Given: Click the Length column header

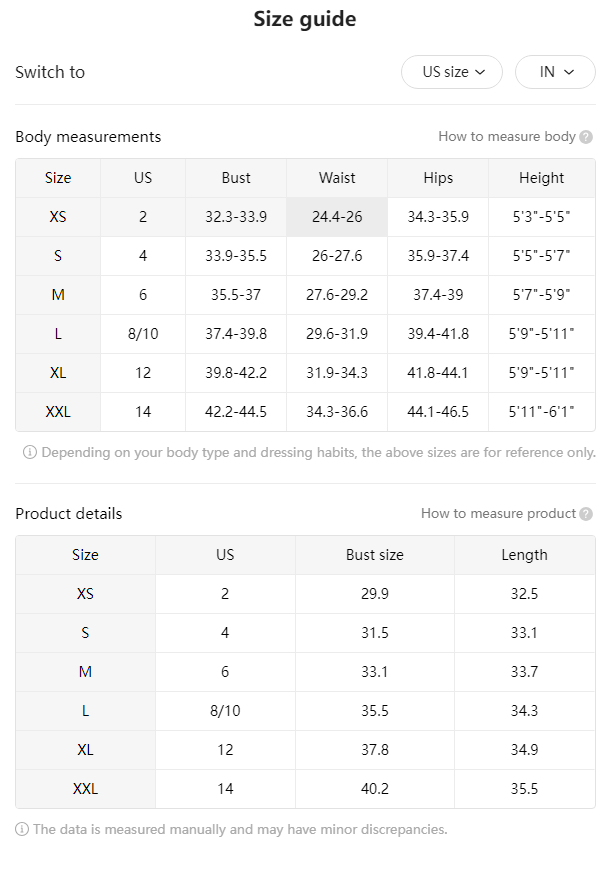Looking at the screenshot, I should click(x=524, y=555).
